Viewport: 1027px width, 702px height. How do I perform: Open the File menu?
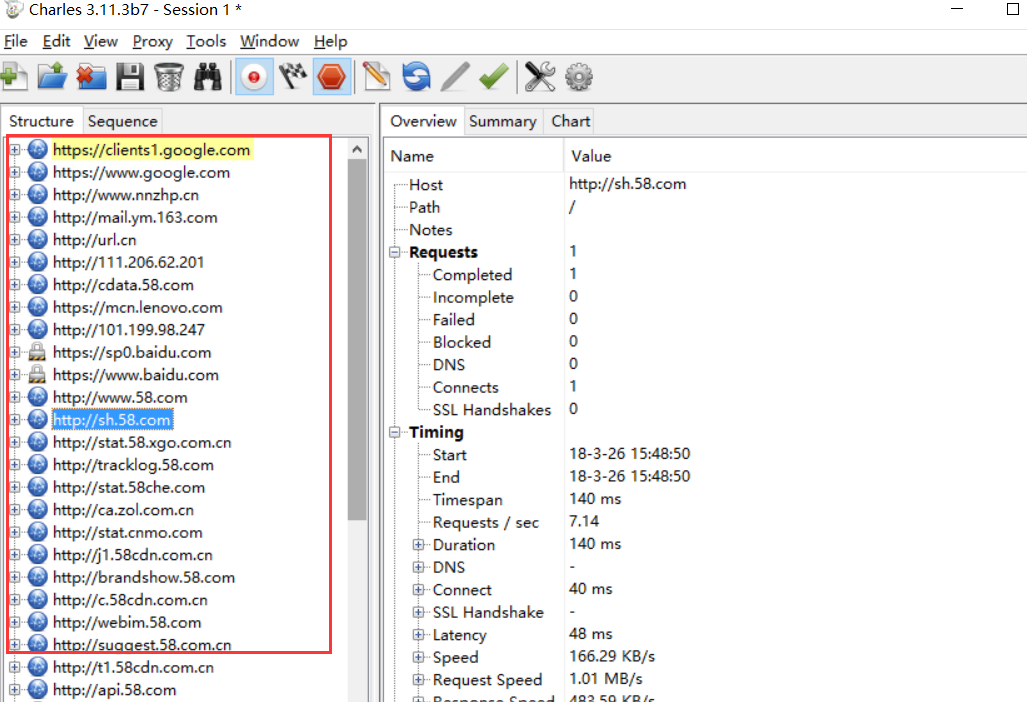coord(16,41)
